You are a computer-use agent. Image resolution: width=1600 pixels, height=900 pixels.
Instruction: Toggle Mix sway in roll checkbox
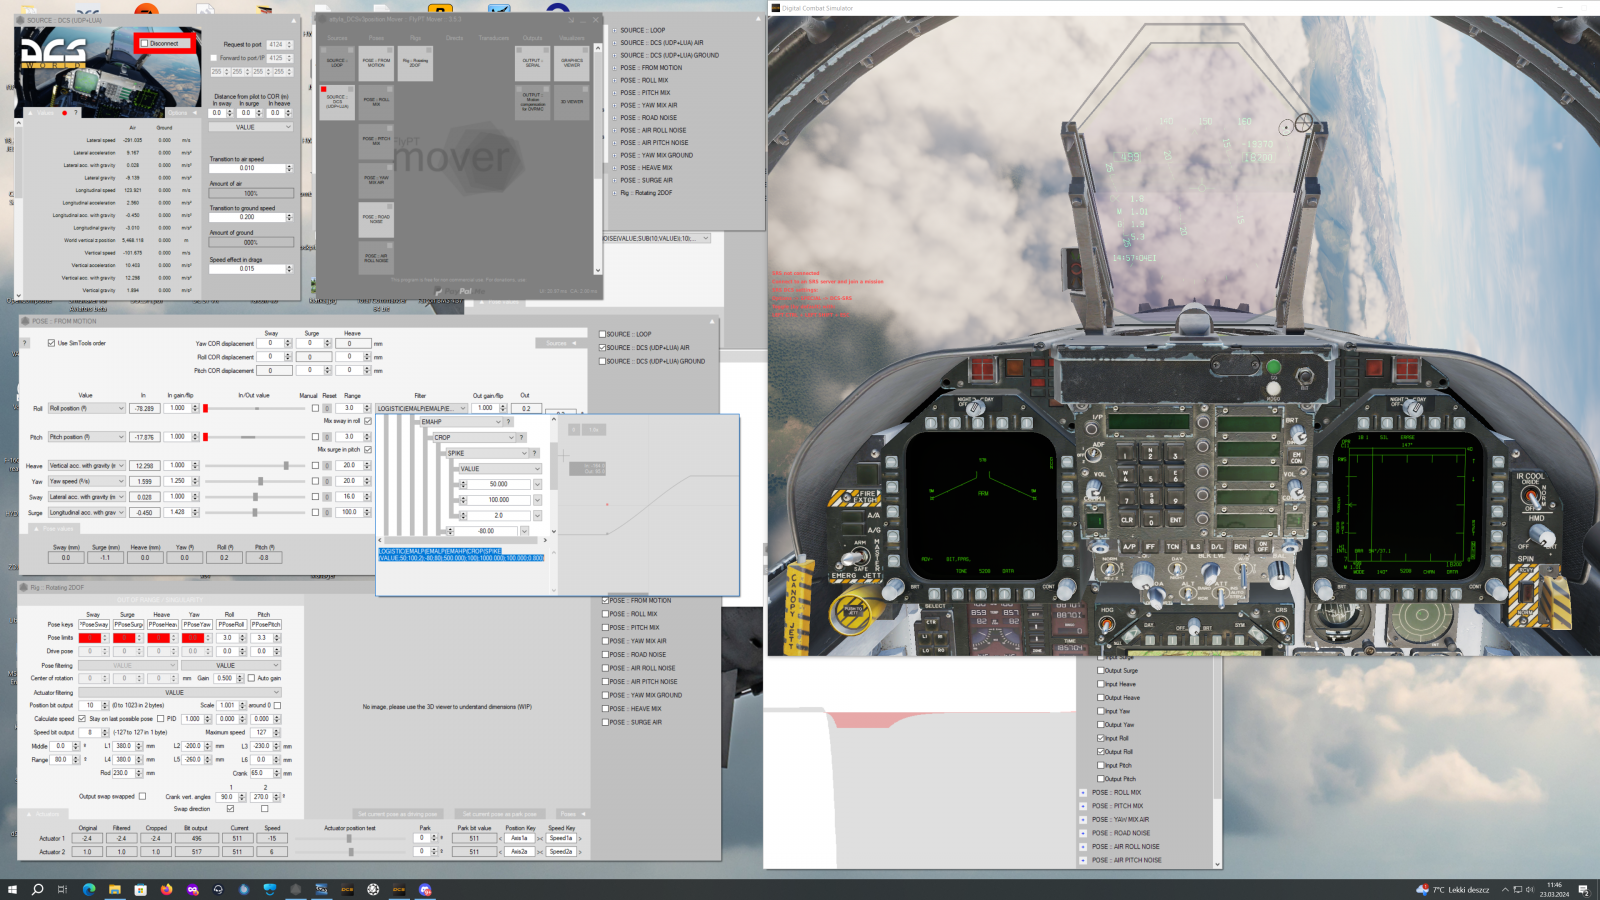tap(368, 421)
